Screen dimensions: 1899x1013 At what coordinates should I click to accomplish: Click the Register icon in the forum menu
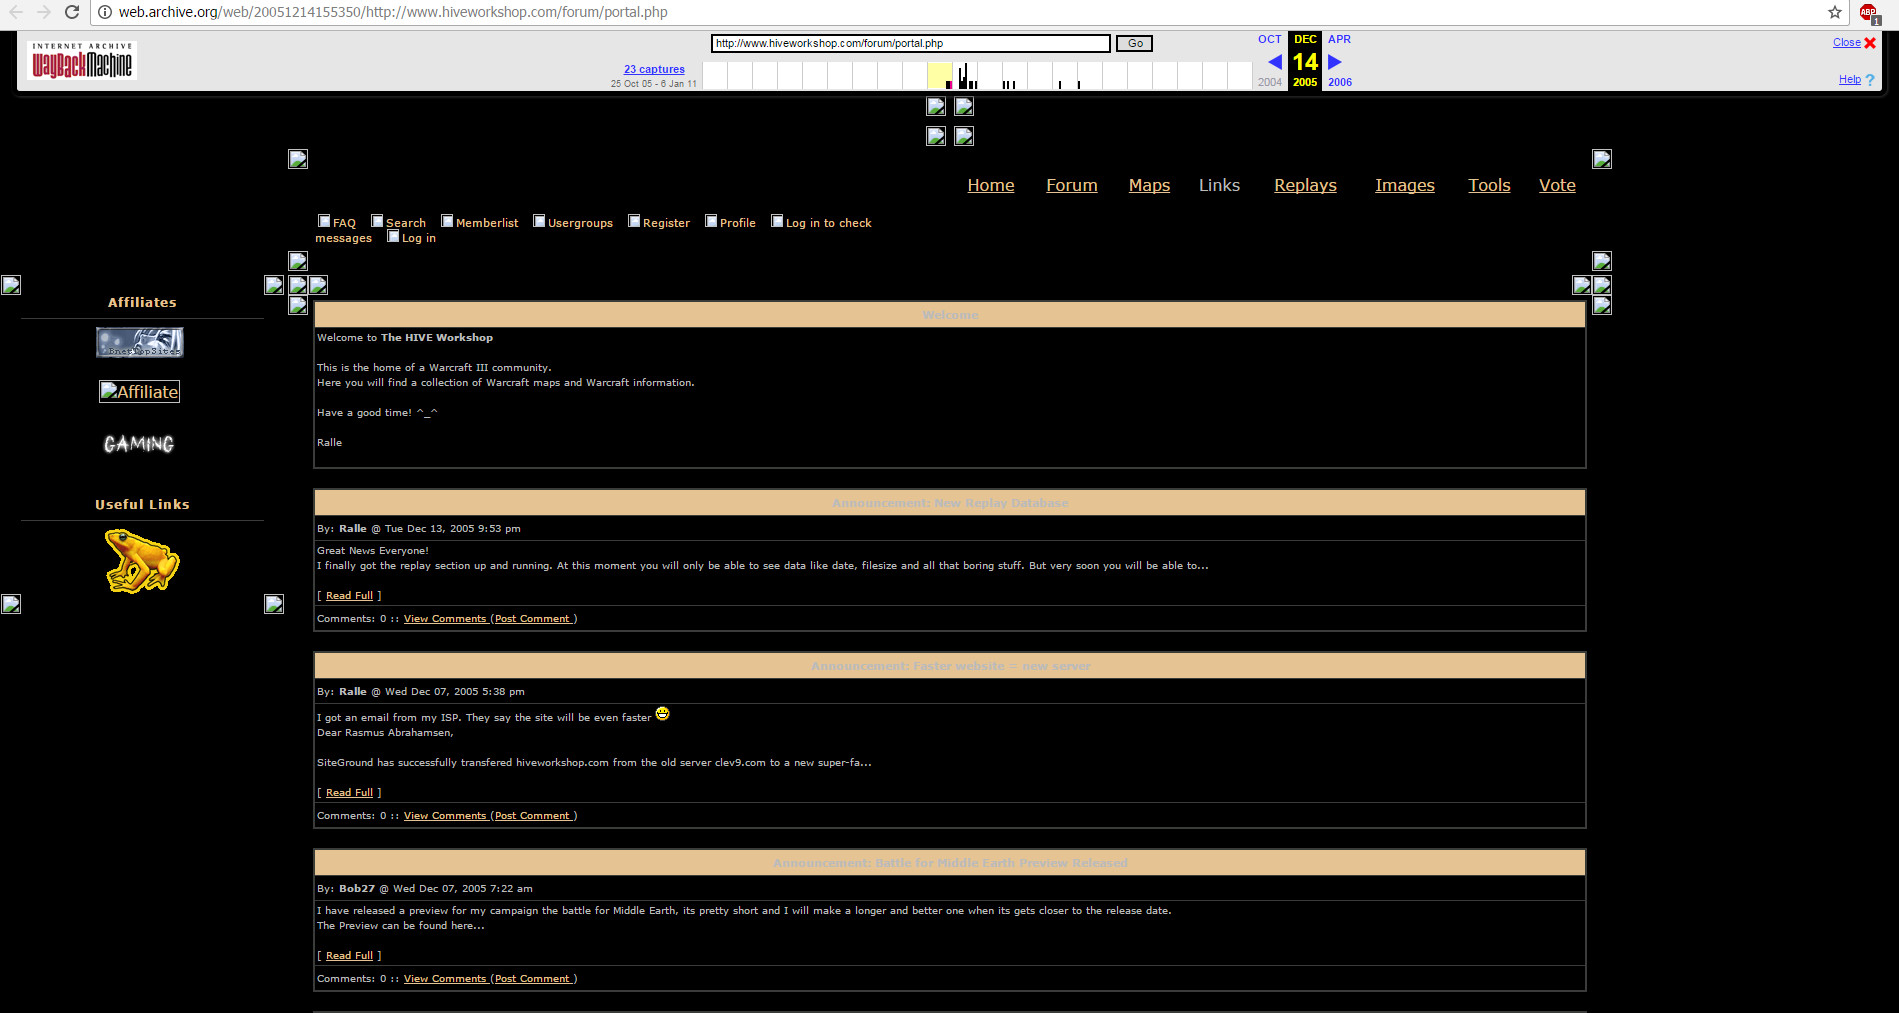click(x=634, y=221)
